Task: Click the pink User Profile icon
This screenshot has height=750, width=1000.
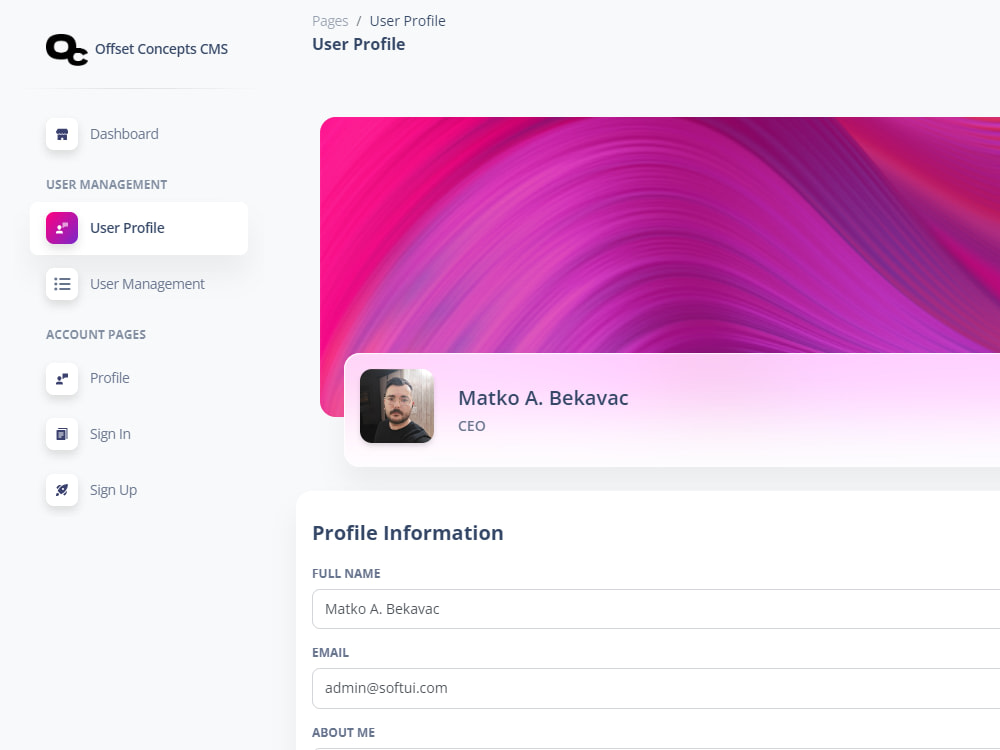Action: [62, 228]
